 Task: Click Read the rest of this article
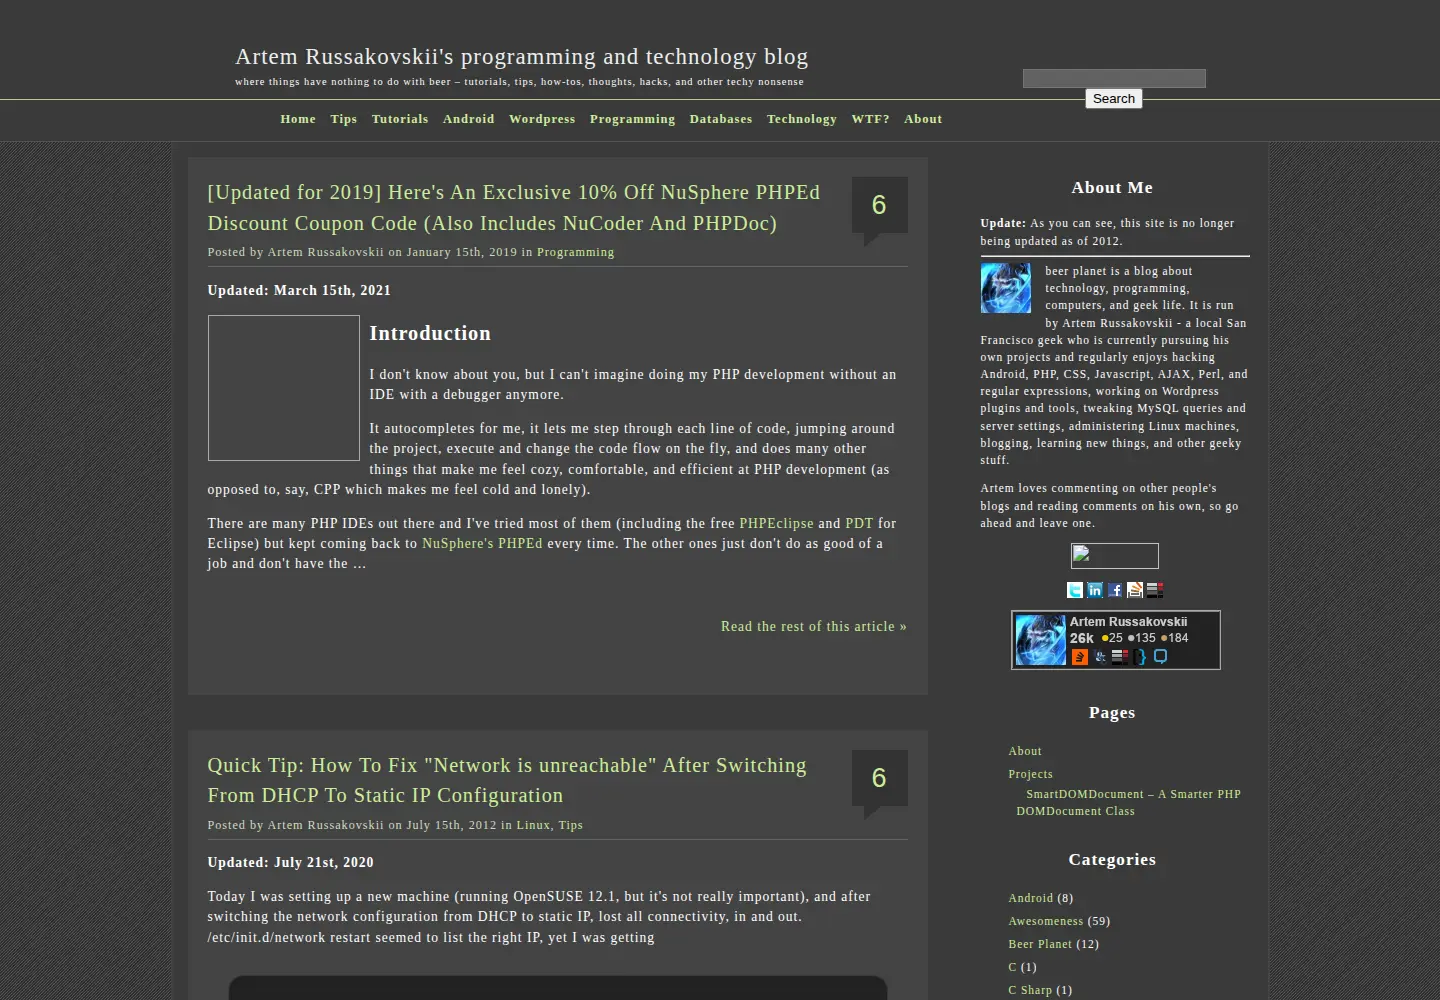tap(814, 626)
